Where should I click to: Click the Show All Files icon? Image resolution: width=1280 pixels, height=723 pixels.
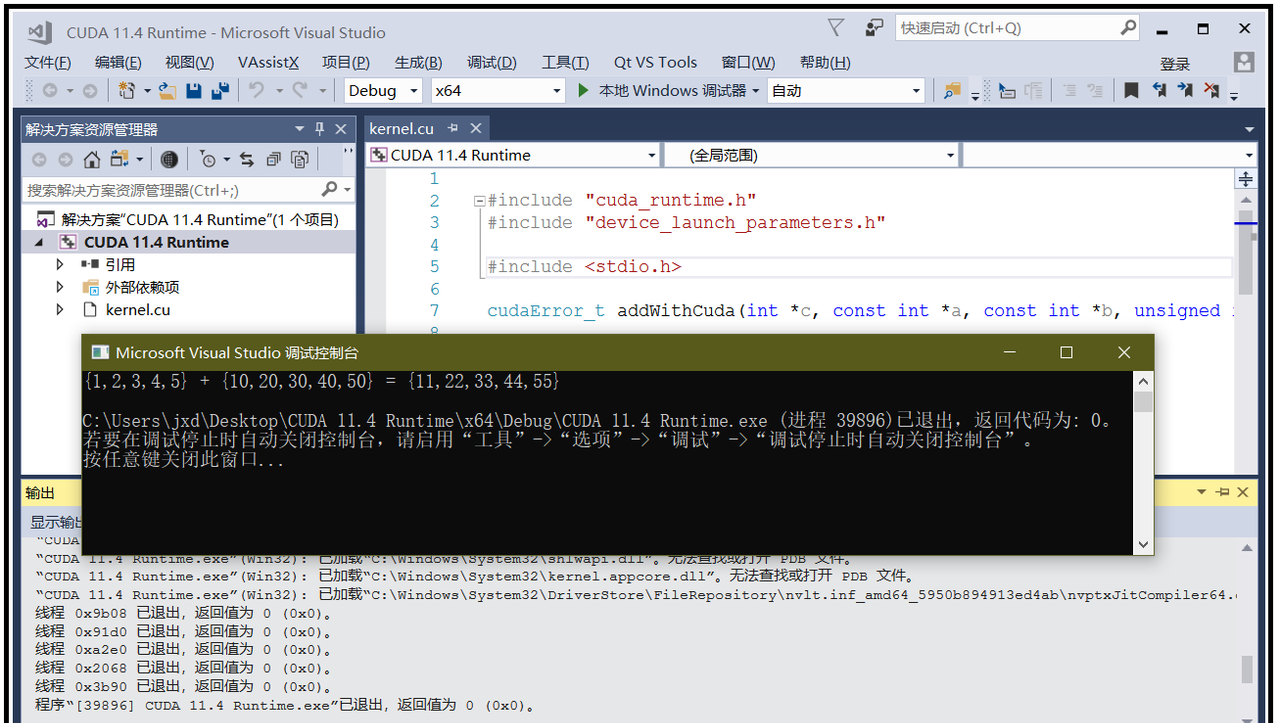[299, 160]
